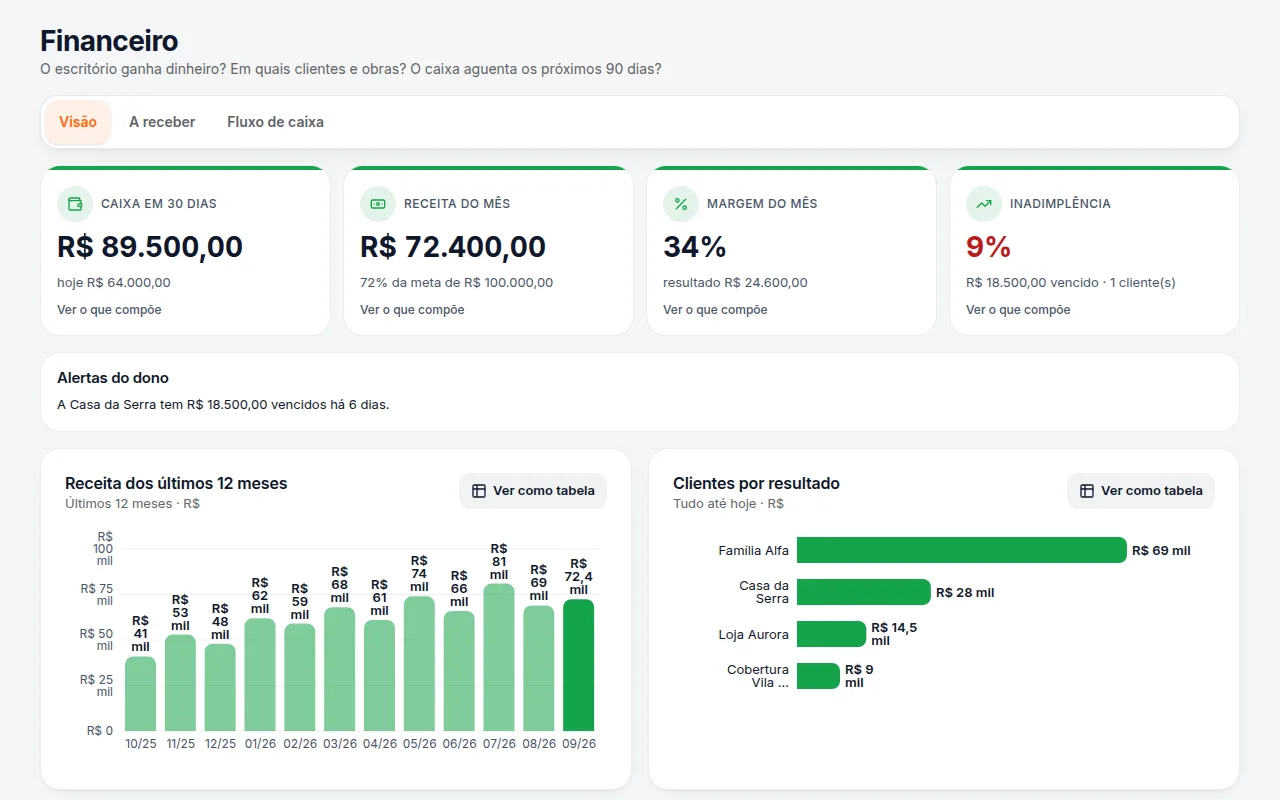Image resolution: width=1280 pixels, height=800 pixels.
Task: Select the 12/25 revenue bar
Action: tap(220, 687)
